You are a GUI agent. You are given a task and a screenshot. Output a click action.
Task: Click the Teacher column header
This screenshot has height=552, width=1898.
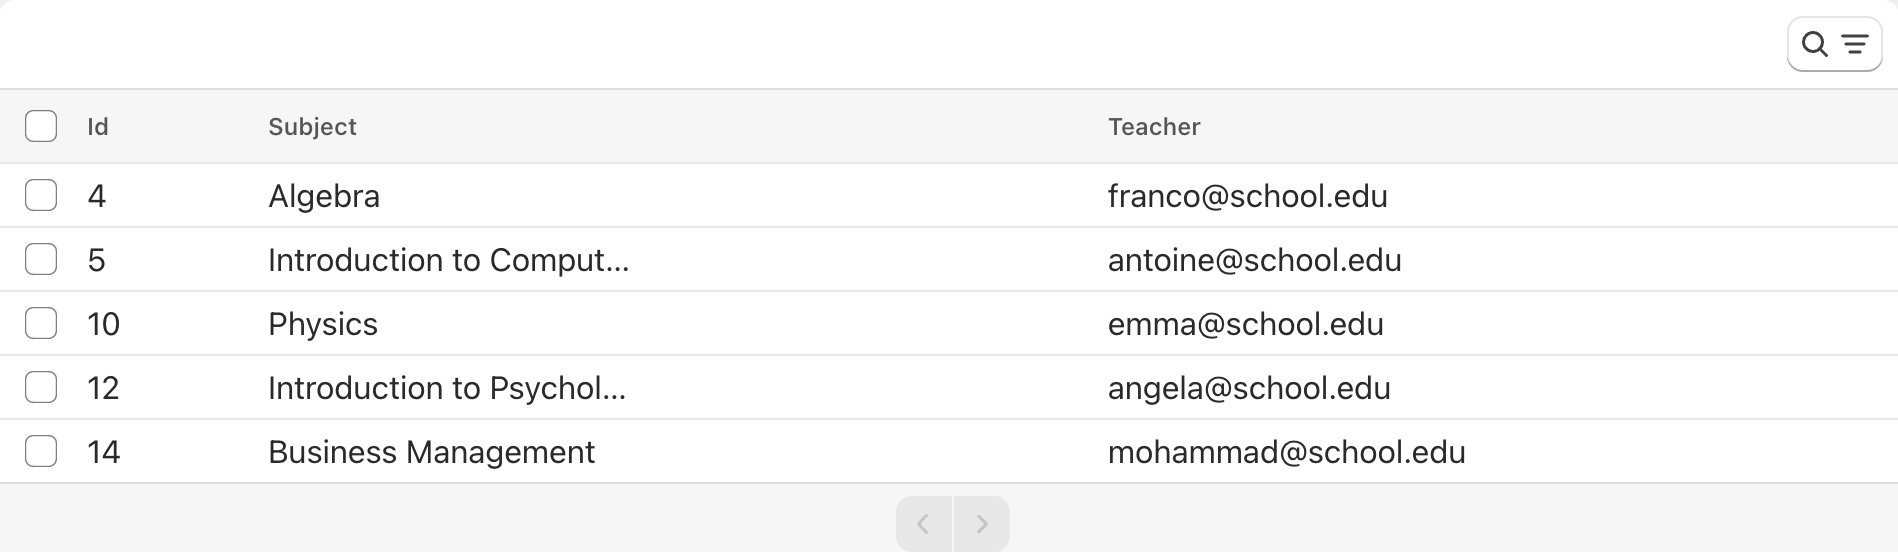point(1154,127)
